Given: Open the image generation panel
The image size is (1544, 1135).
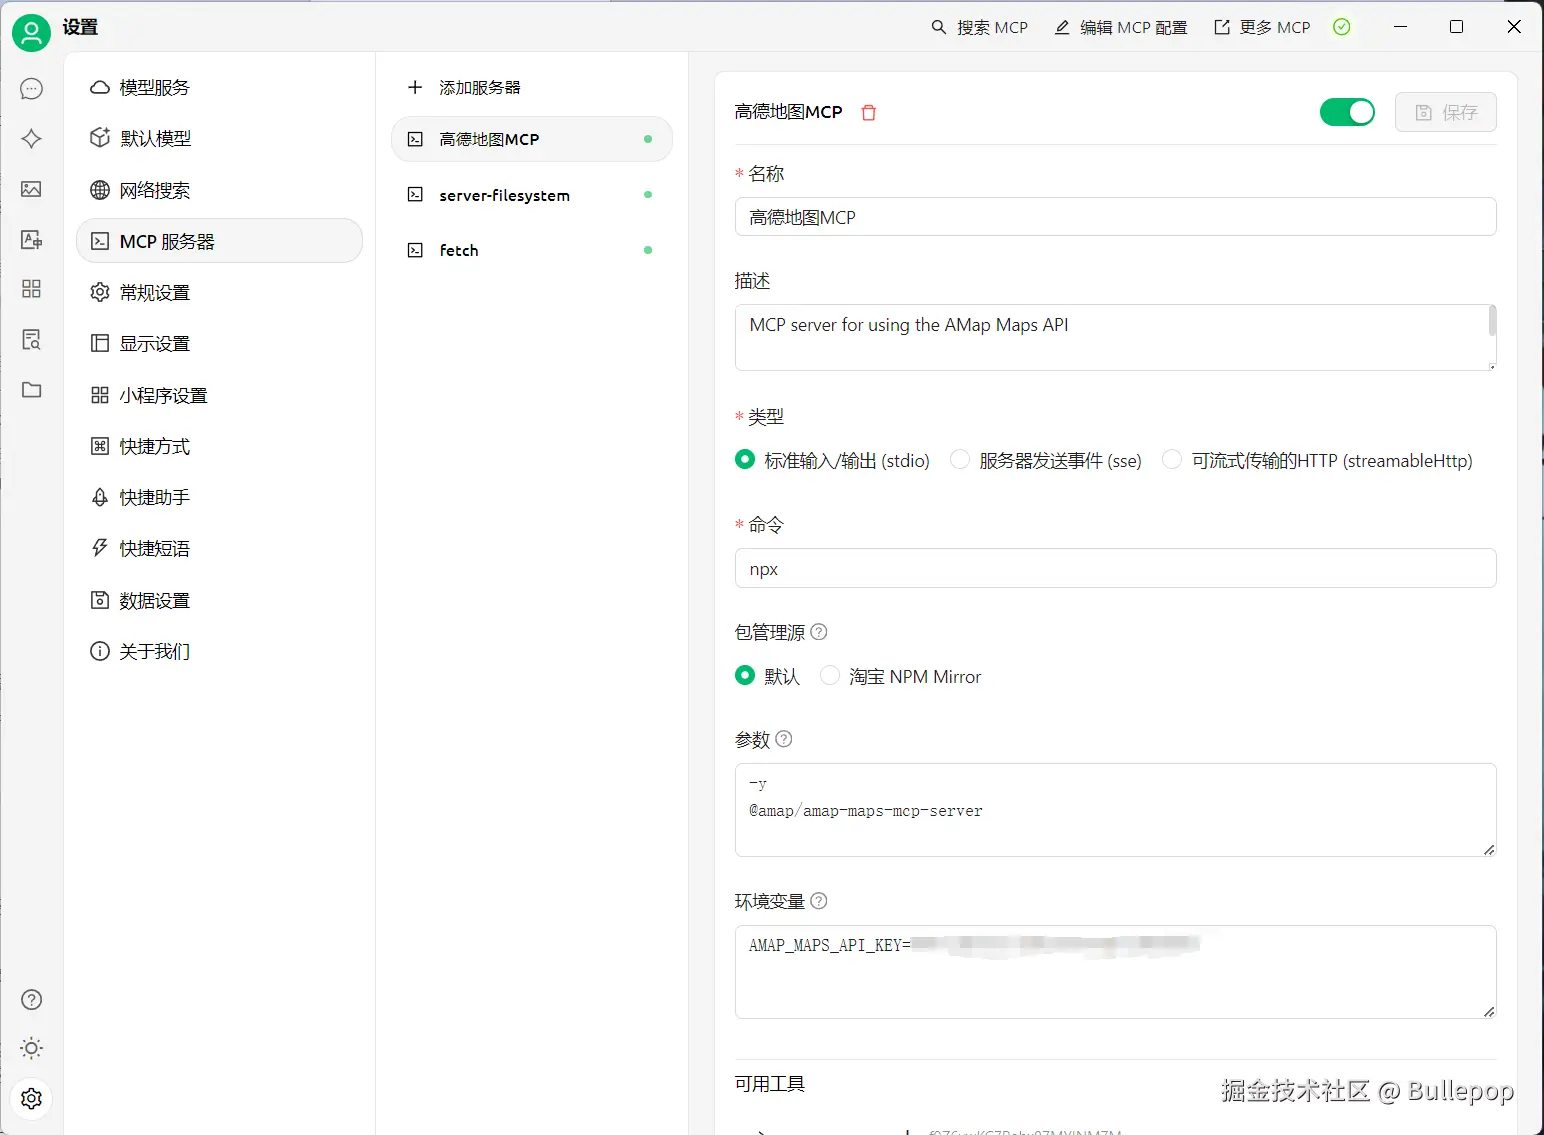Looking at the screenshot, I should (31, 189).
